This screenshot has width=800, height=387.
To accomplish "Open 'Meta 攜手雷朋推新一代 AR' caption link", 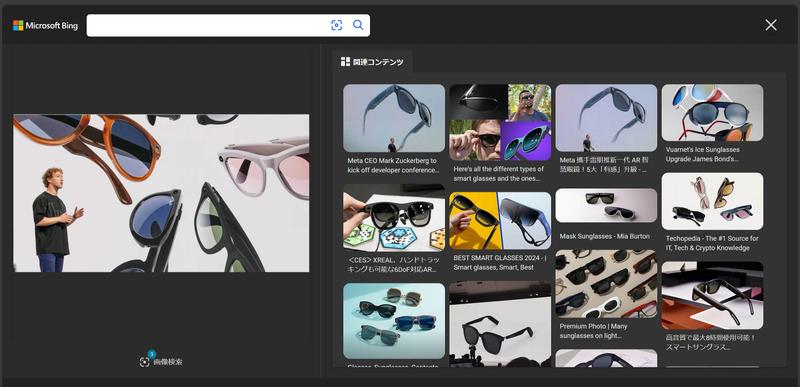I will coord(603,165).
